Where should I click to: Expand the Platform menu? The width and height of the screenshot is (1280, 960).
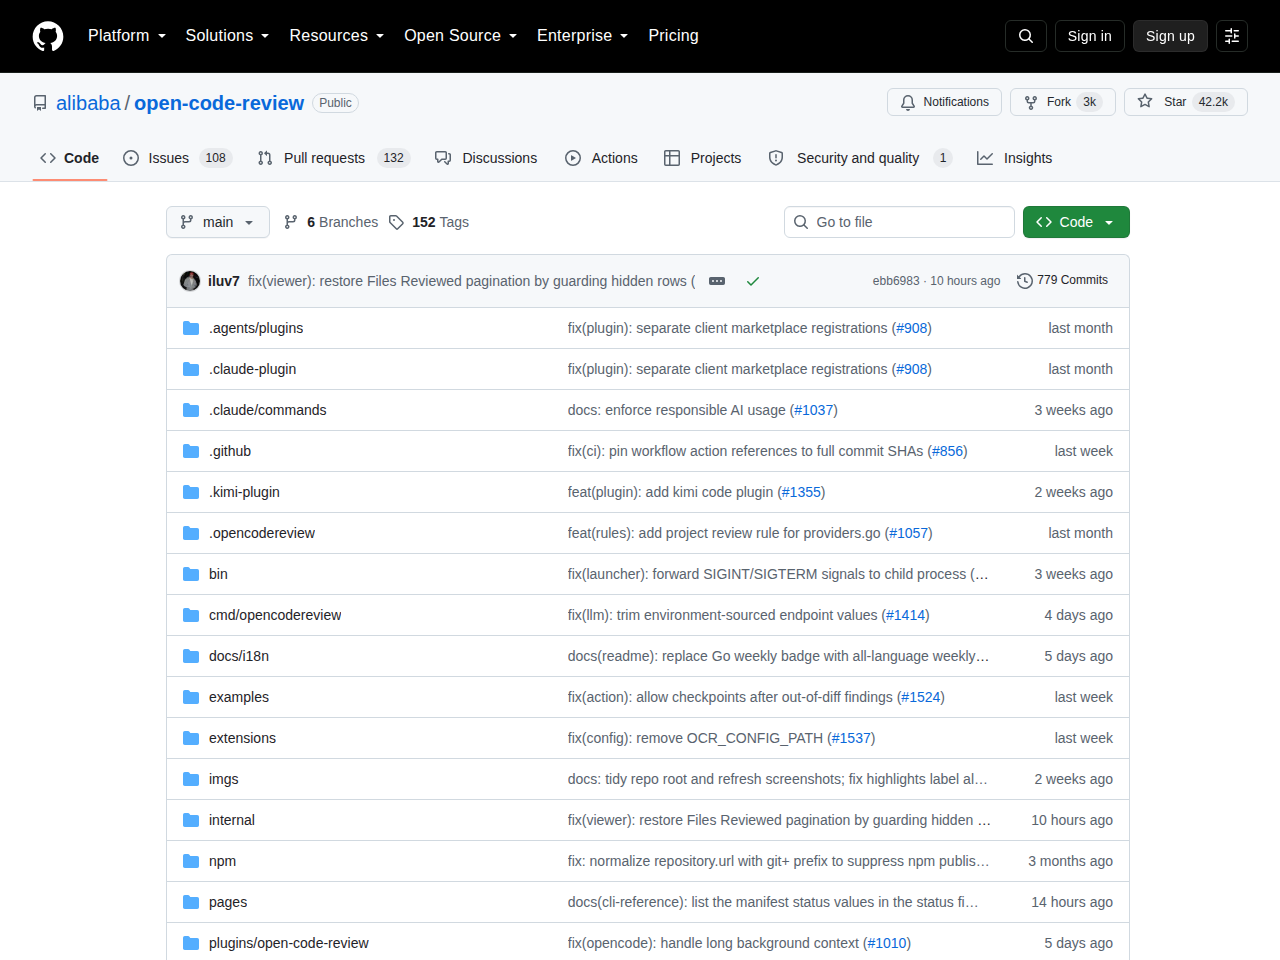[x=127, y=36]
